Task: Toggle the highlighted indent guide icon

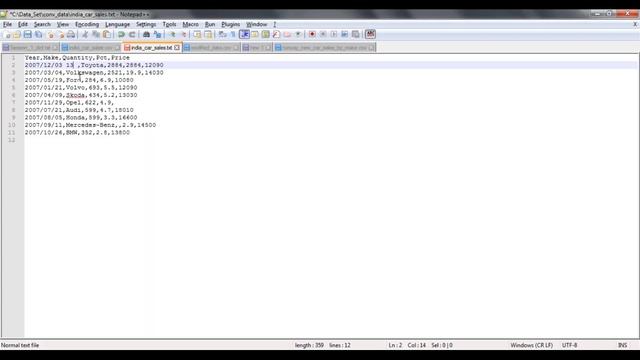Action: [244, 34]
